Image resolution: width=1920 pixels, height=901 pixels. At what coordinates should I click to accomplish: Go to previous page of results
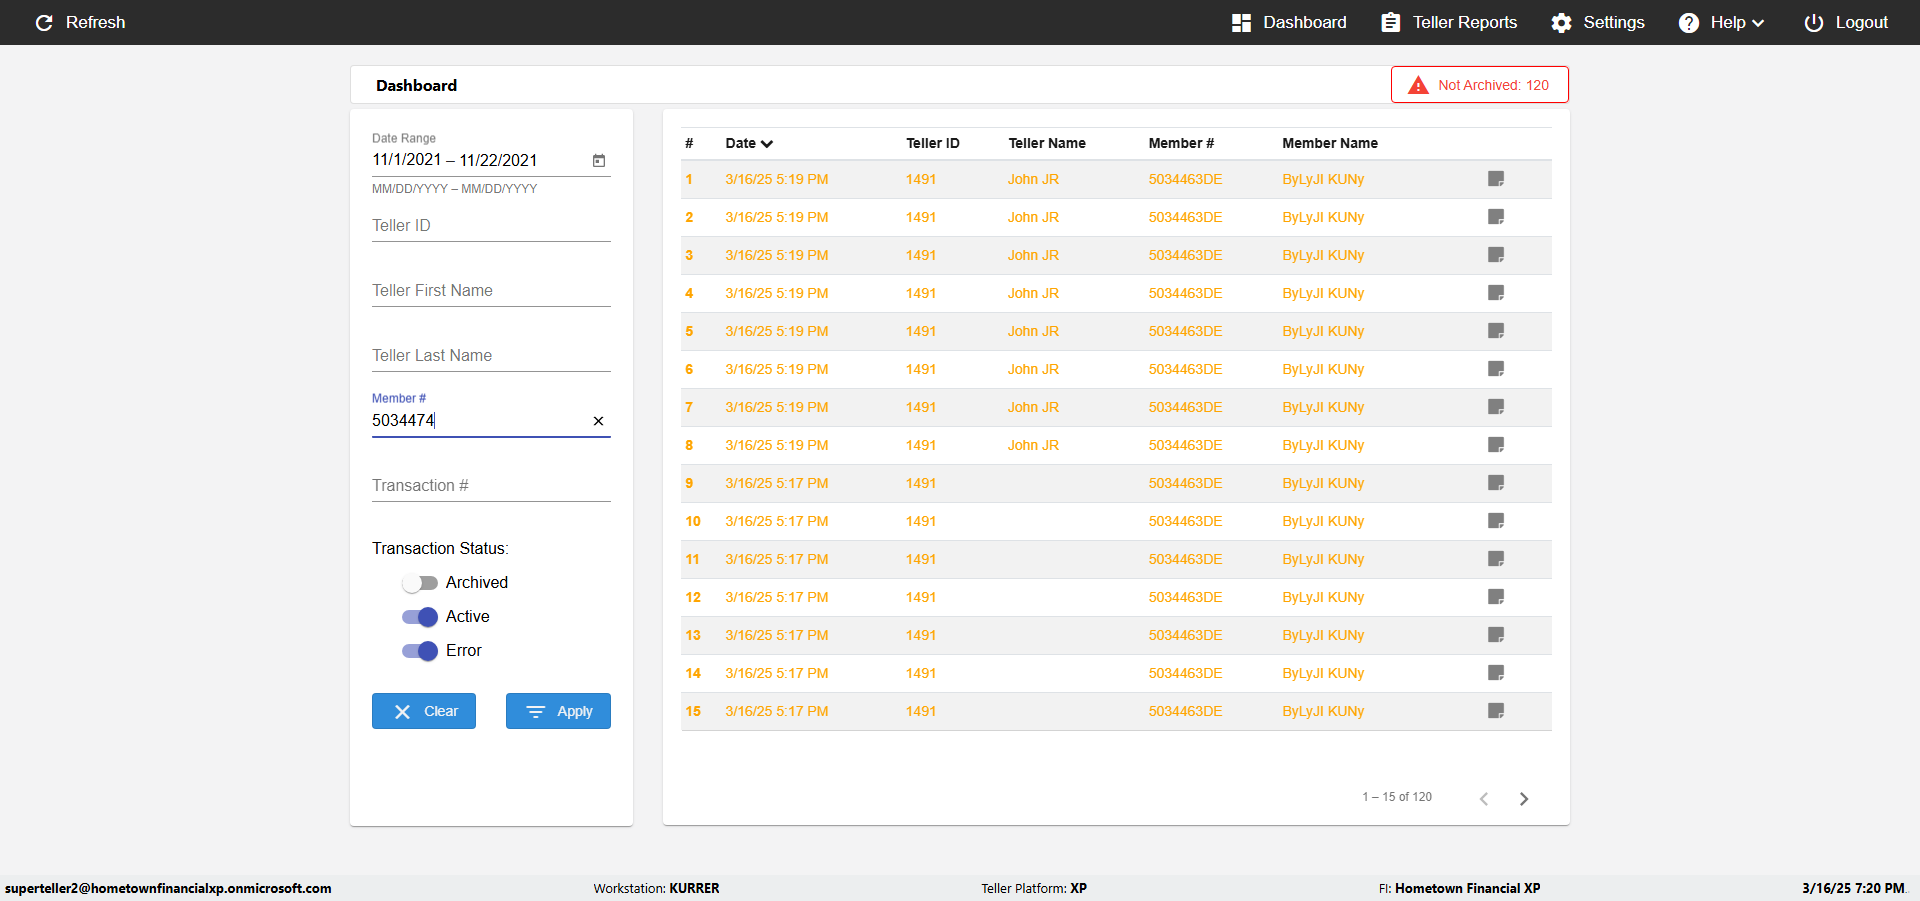point(1484,798)
